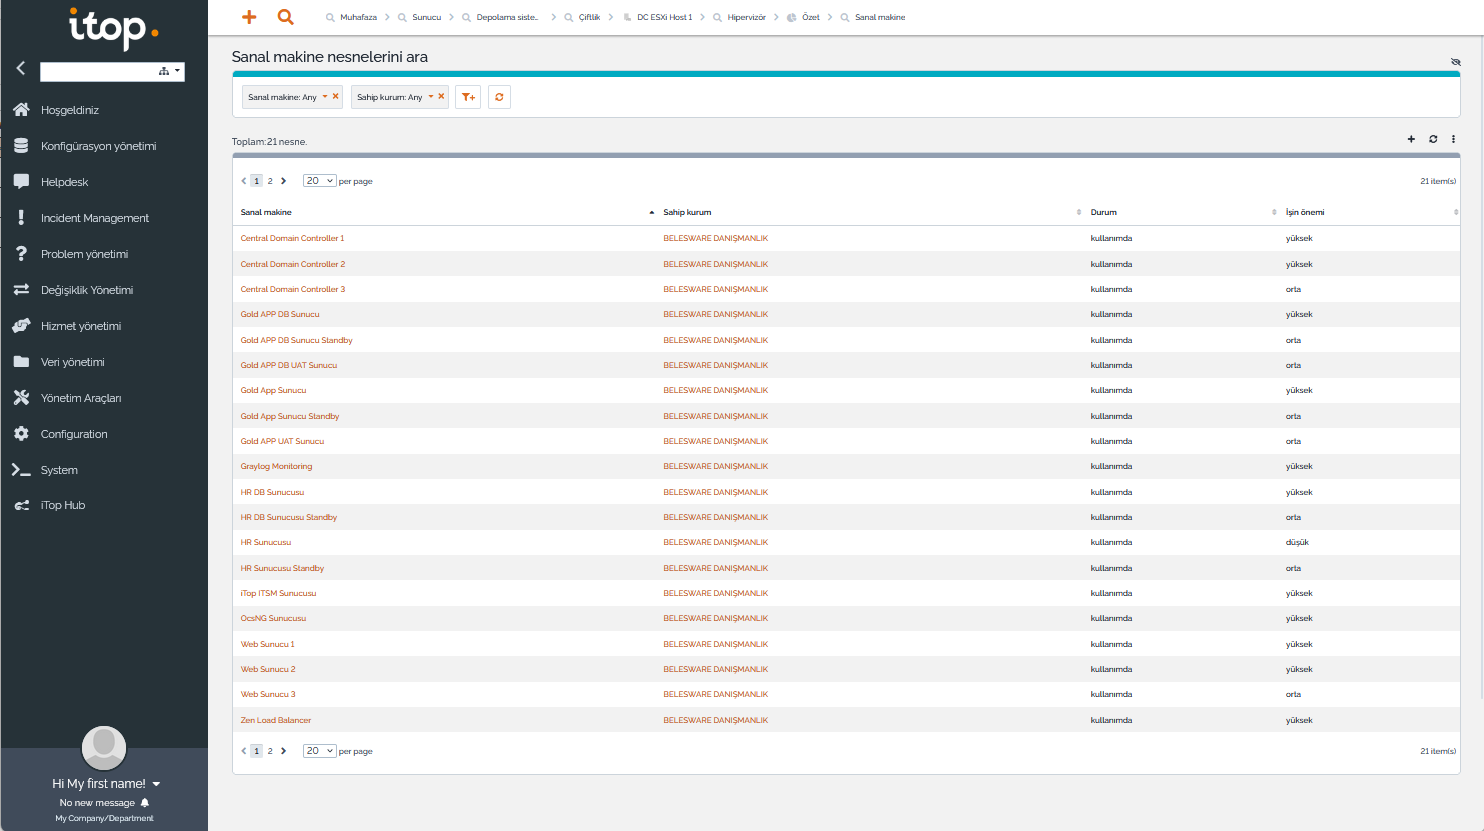This screenshot has height=831, width=1484.
Task: Open the list's three-dot options menu
Action: click(1453, 139)
